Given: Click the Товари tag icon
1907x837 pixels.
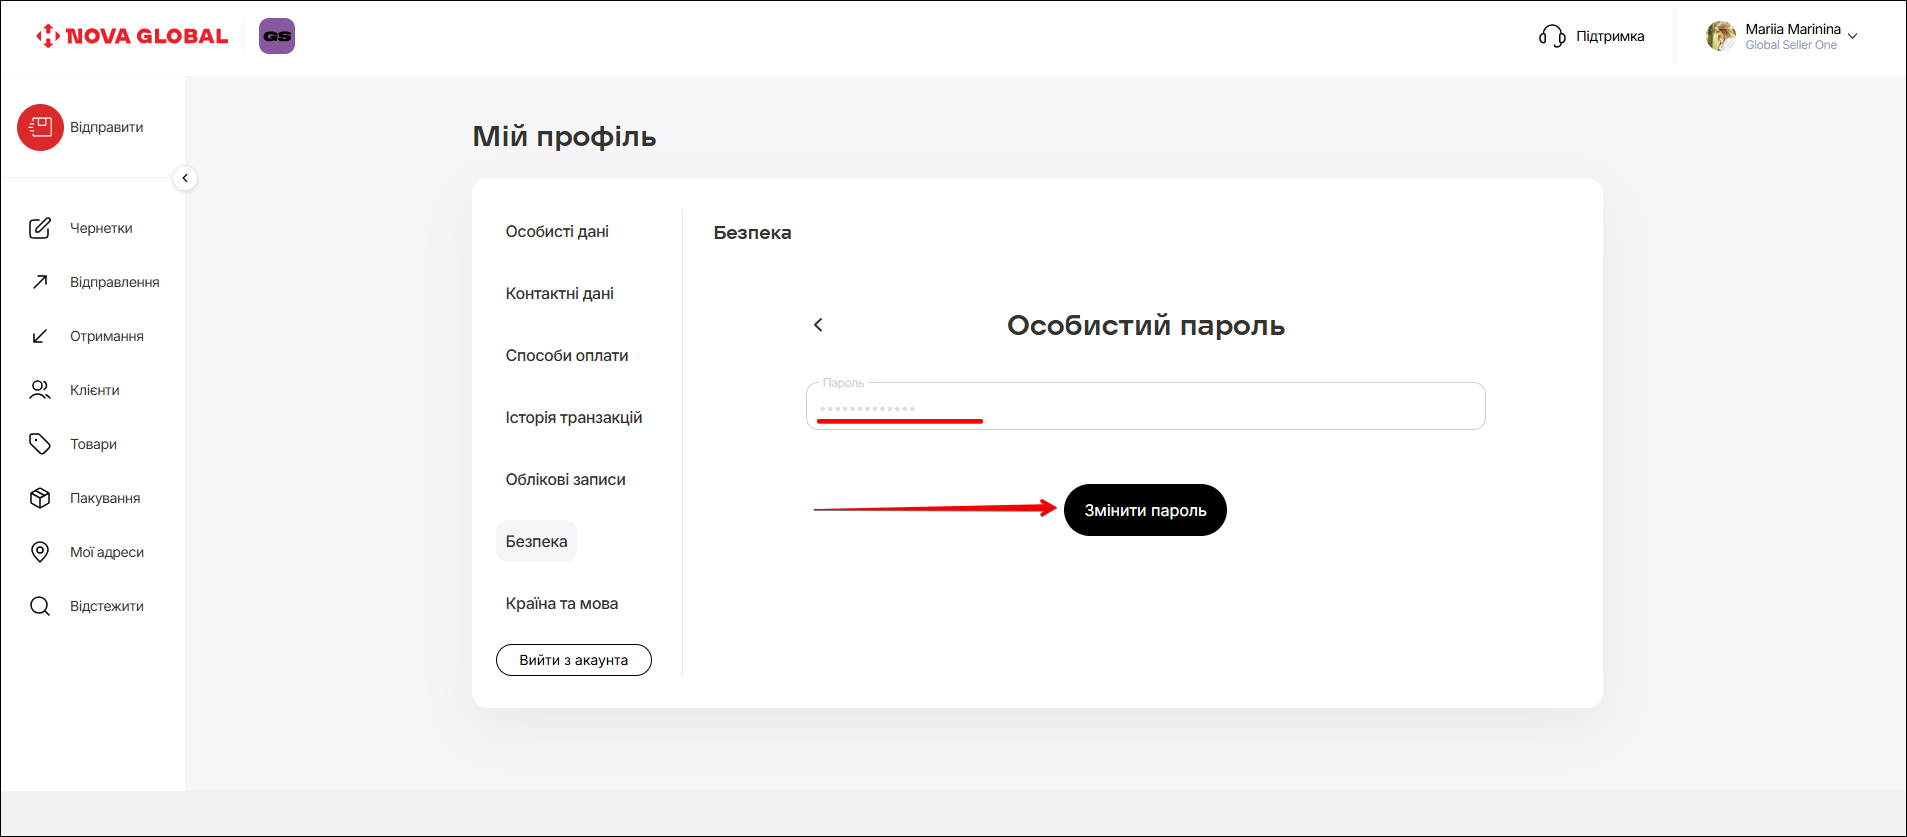Looking at the screenshot, I should [x=40, y=444].
